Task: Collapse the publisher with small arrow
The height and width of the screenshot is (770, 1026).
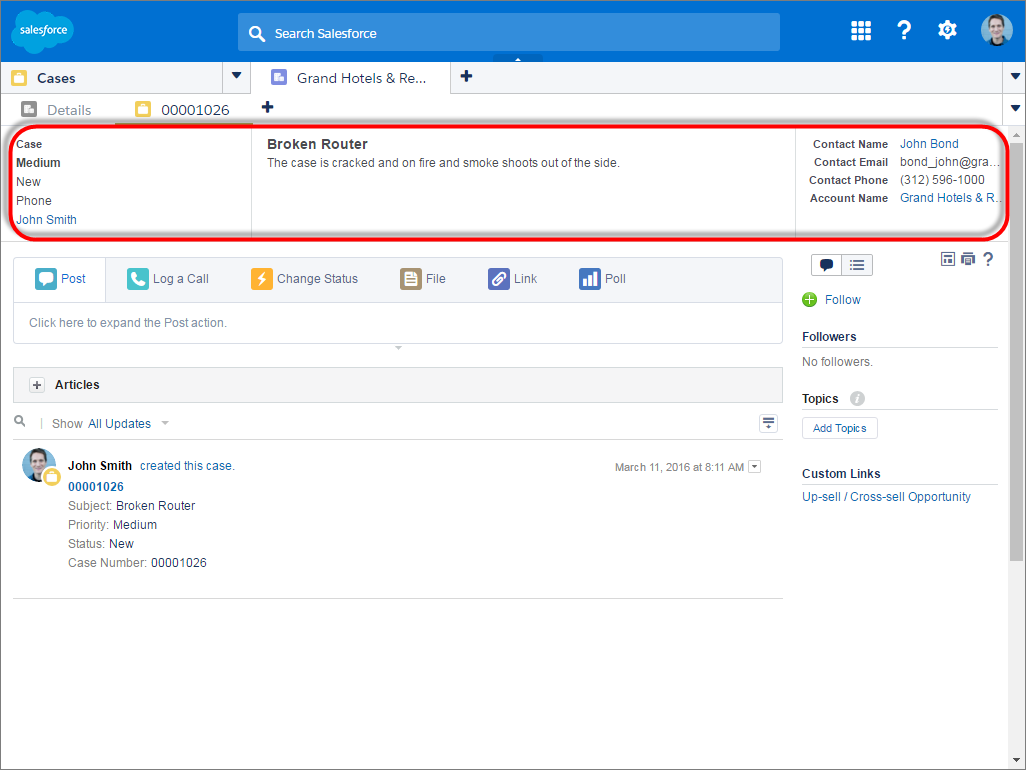Action: tap(398, 348)
